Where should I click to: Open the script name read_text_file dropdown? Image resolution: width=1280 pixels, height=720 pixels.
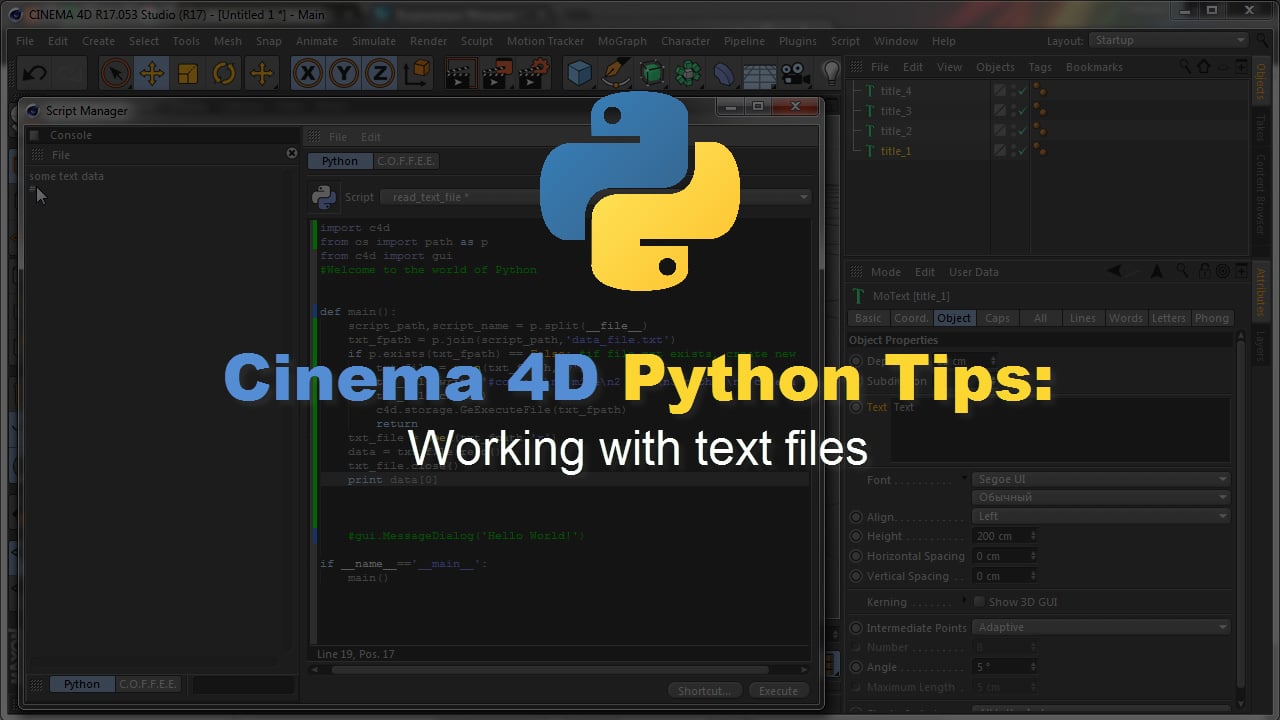596,197
